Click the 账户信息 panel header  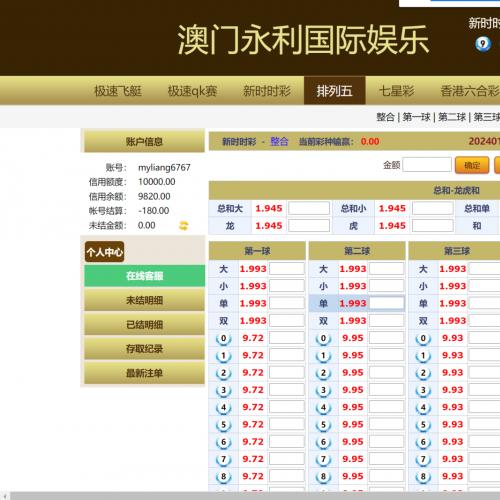(x=144, y=141)
